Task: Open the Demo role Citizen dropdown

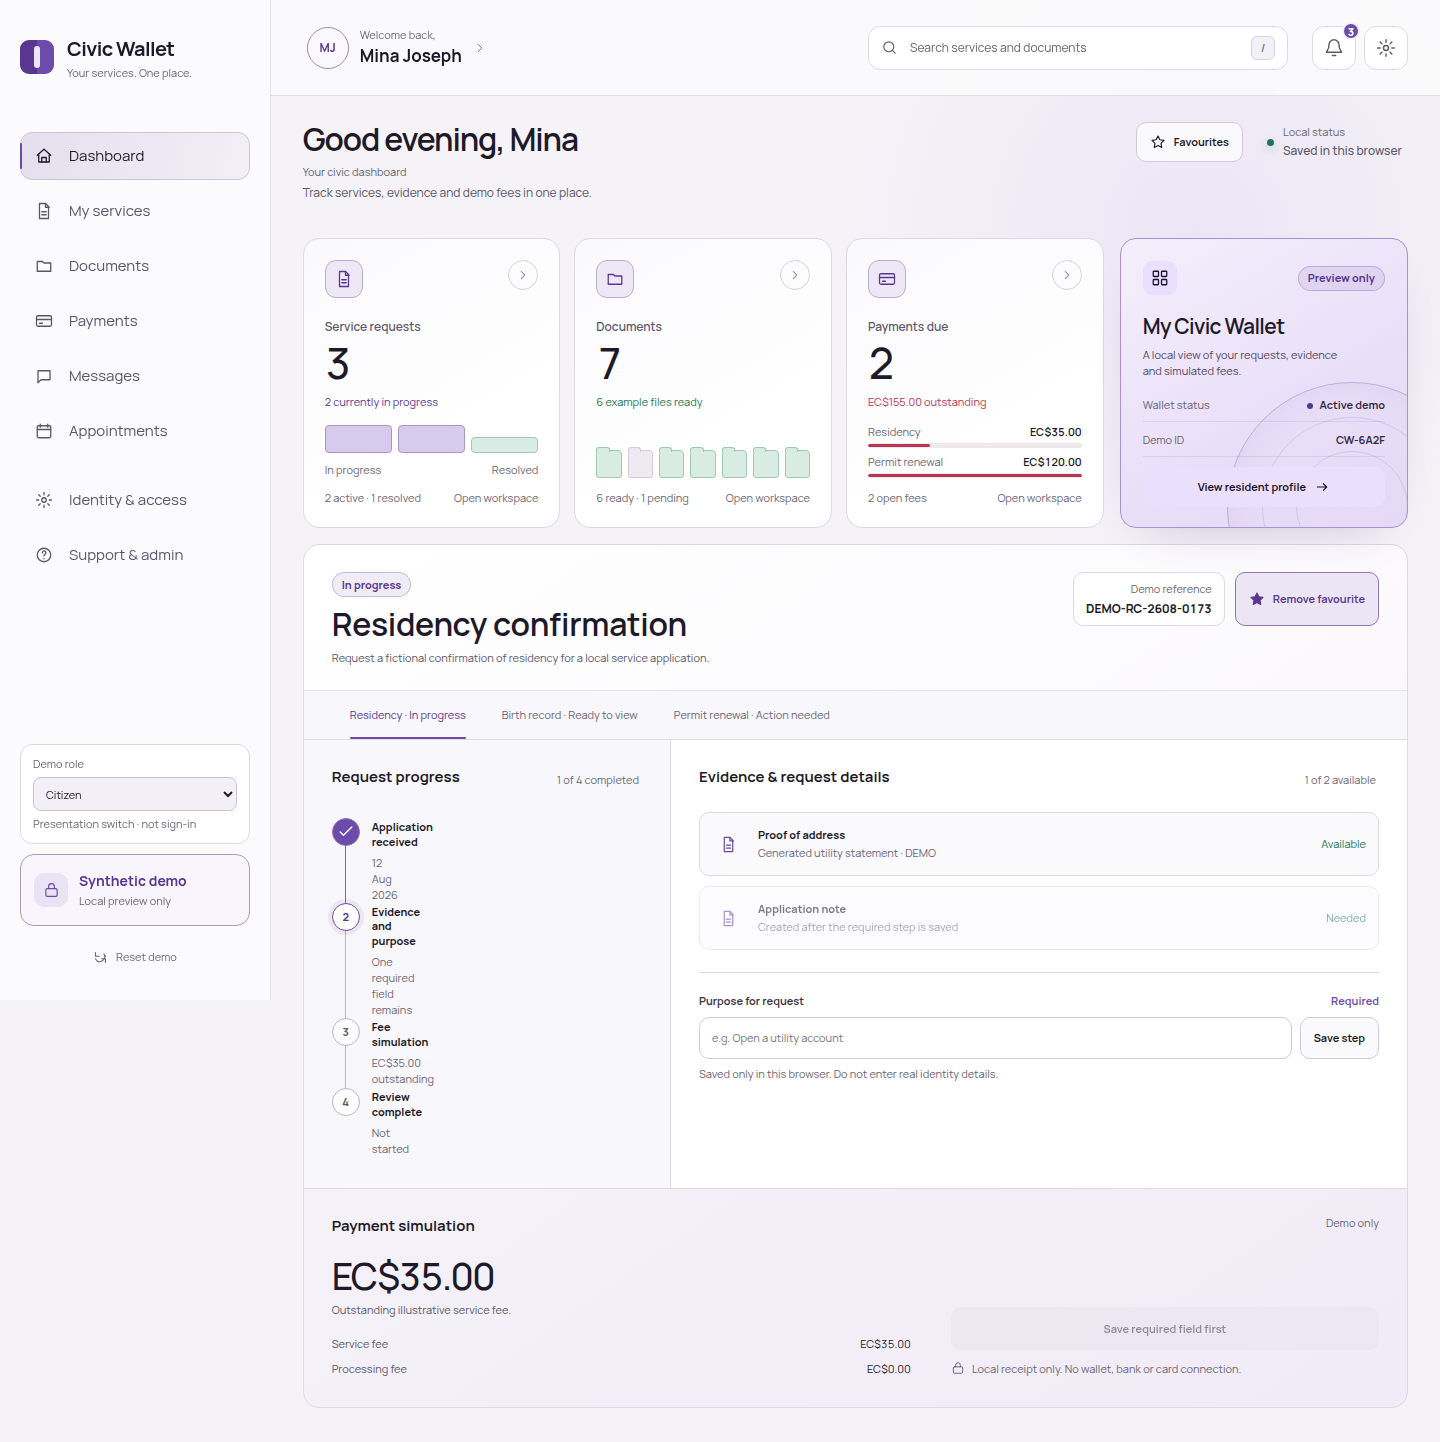Action: [x=135, y=795]
